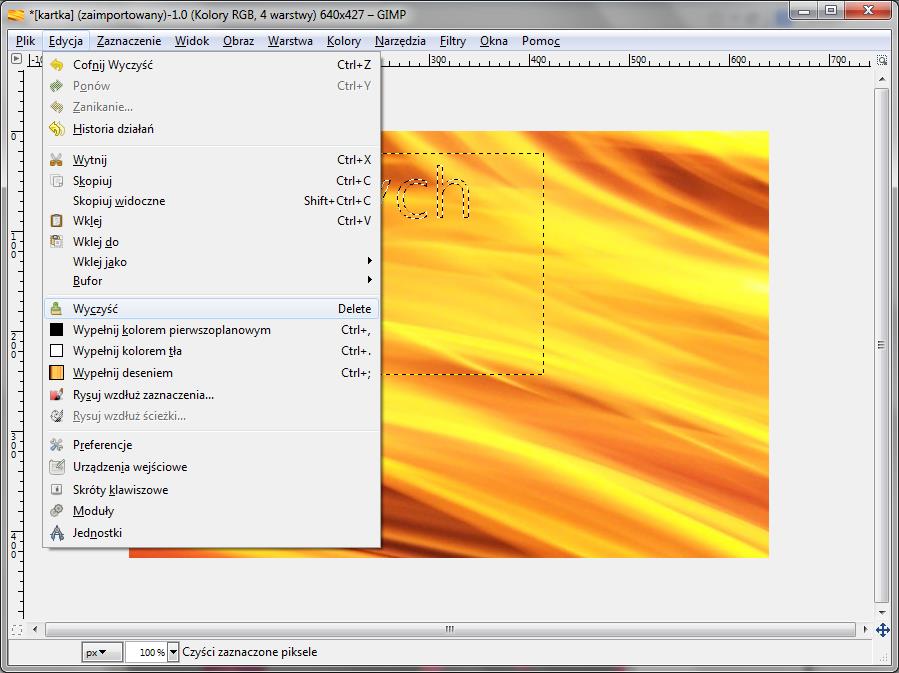Screen dimensions: 899x673
Task: Click the Delete shortcut label
Action: 354,309
